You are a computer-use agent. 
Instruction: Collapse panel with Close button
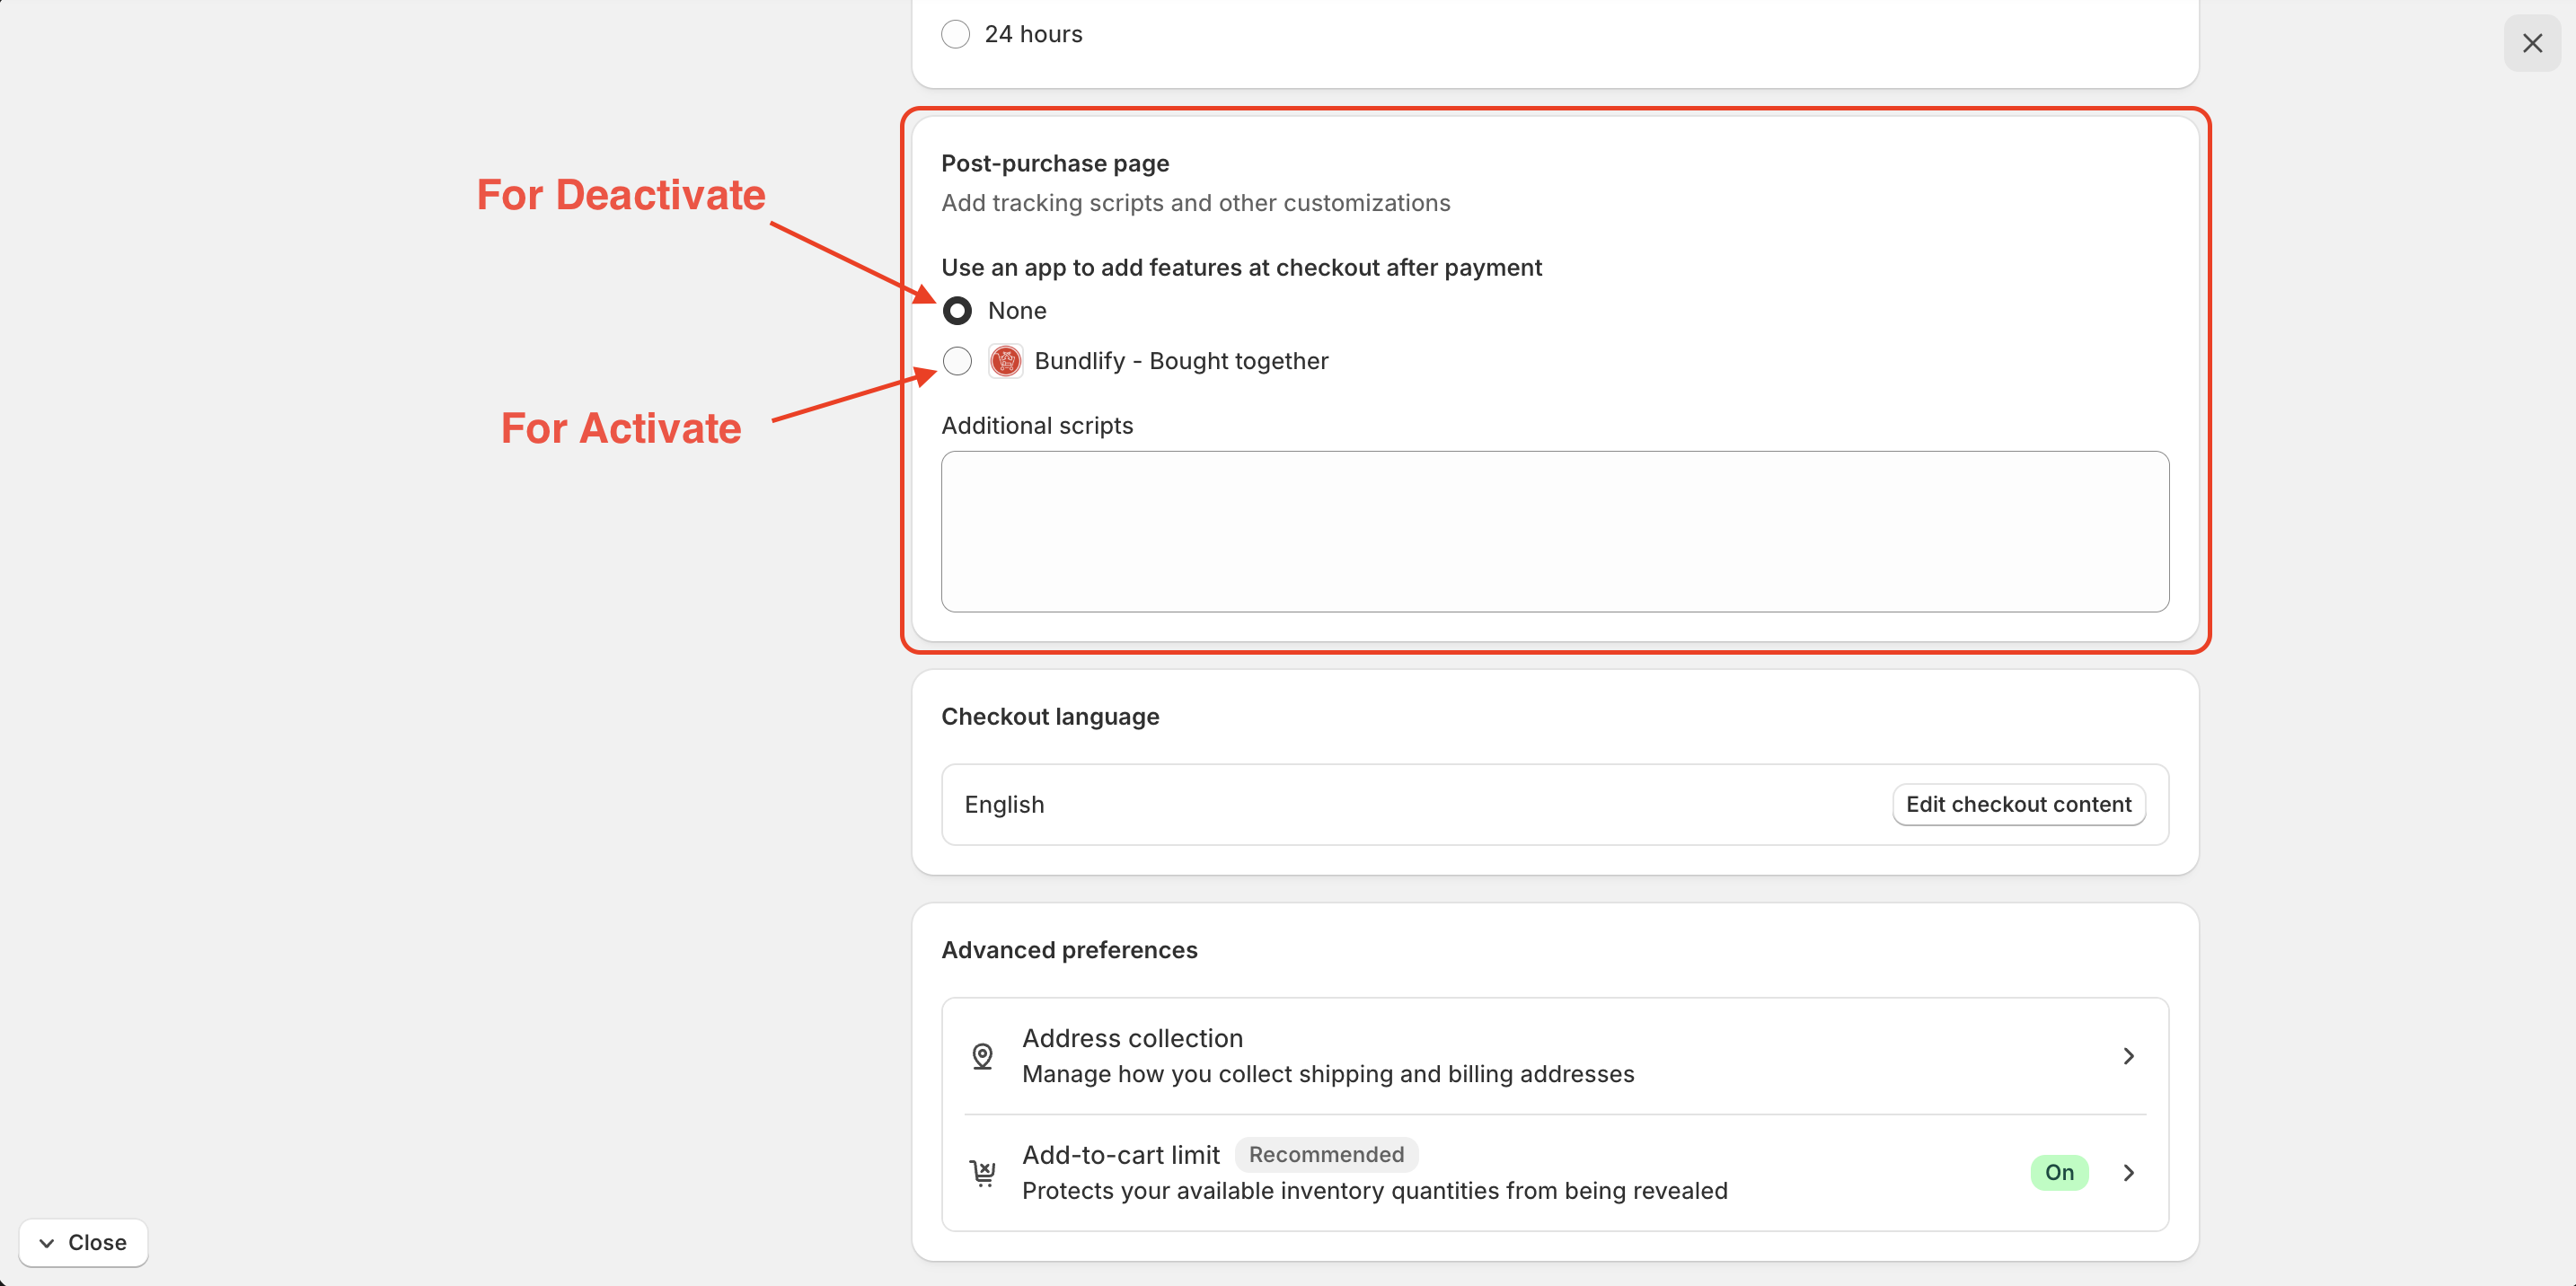click(84, 1243)
